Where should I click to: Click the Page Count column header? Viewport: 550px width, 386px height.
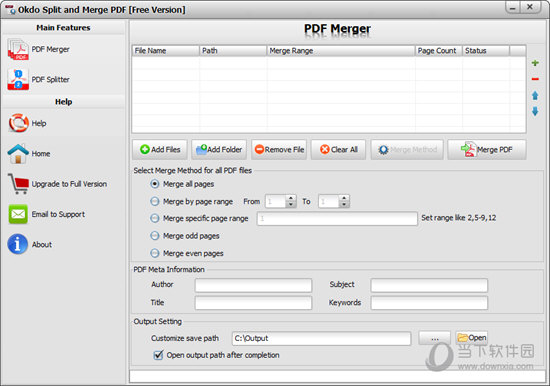(x=438, y=51)
